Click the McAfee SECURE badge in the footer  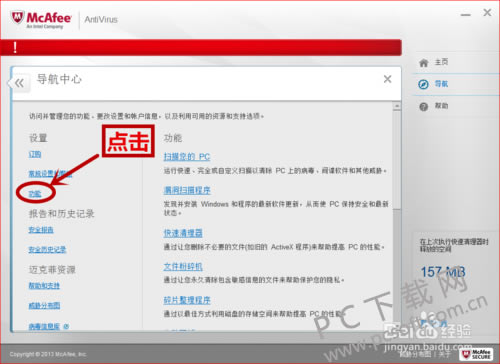pyautogui.click(x=476, y=354)
